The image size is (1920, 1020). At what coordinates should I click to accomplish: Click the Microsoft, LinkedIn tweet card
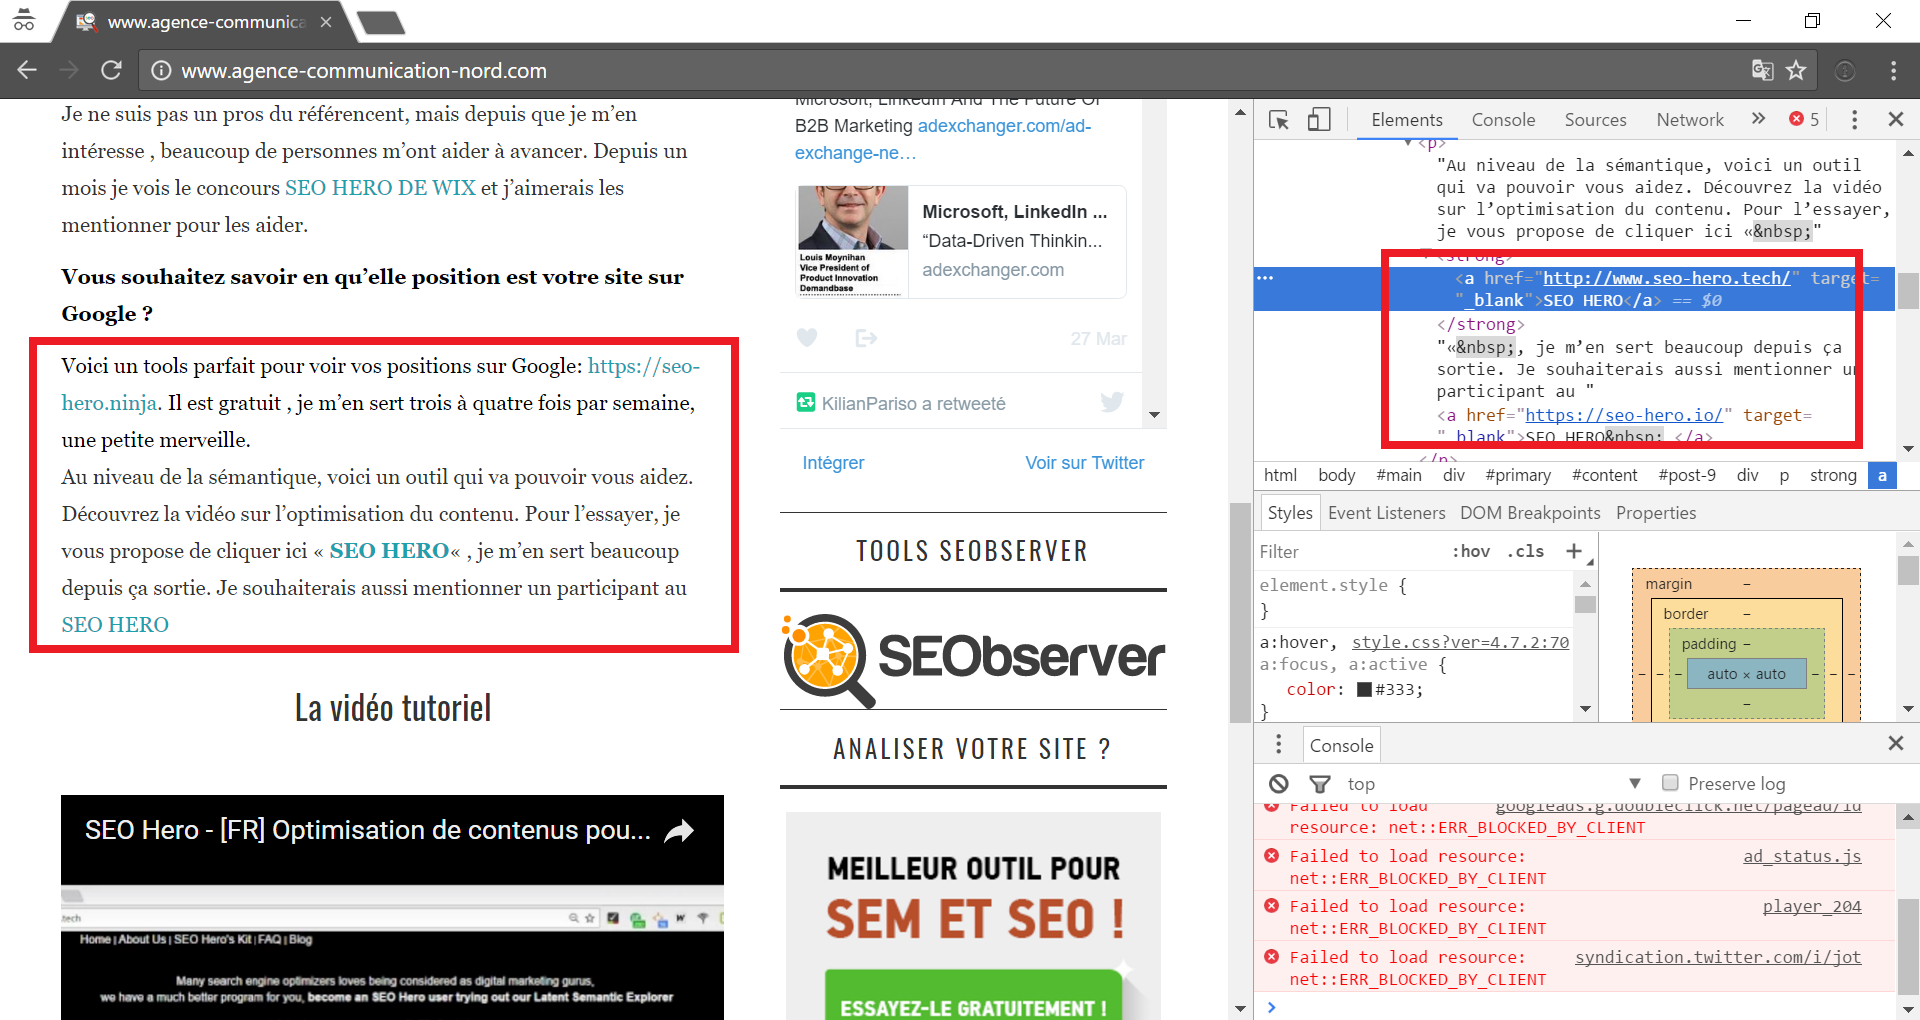[962, 241]
